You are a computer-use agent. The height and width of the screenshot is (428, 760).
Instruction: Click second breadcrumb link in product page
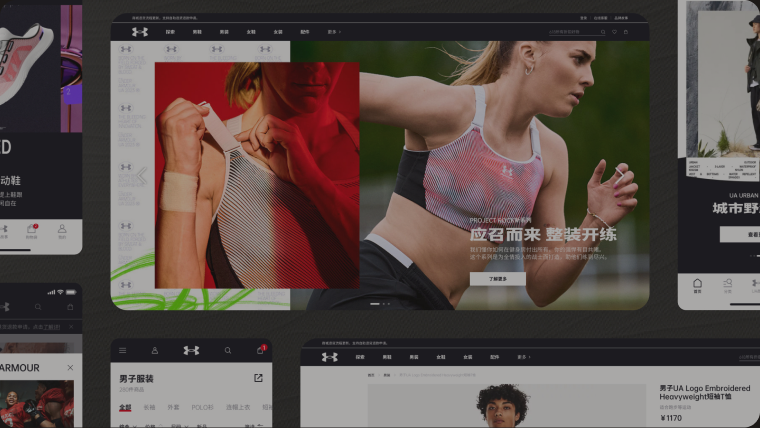click(387, 375)
